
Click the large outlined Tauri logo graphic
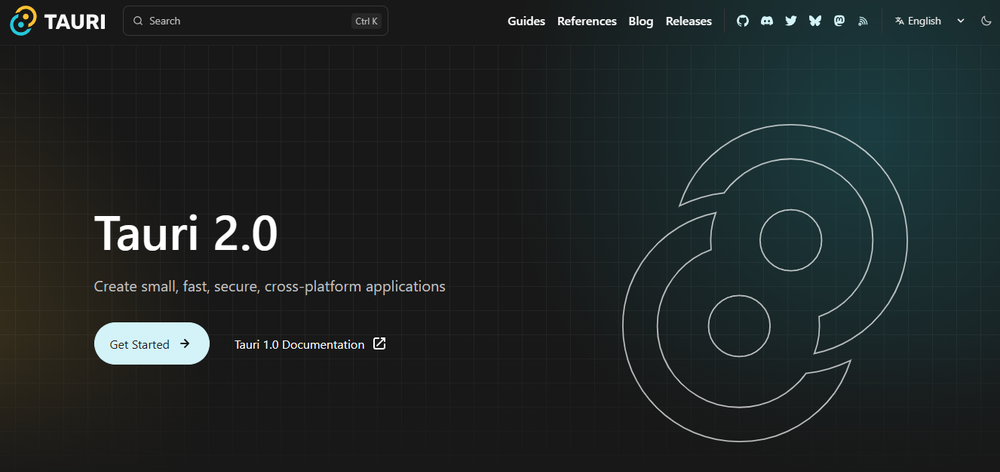click(765, 283)
